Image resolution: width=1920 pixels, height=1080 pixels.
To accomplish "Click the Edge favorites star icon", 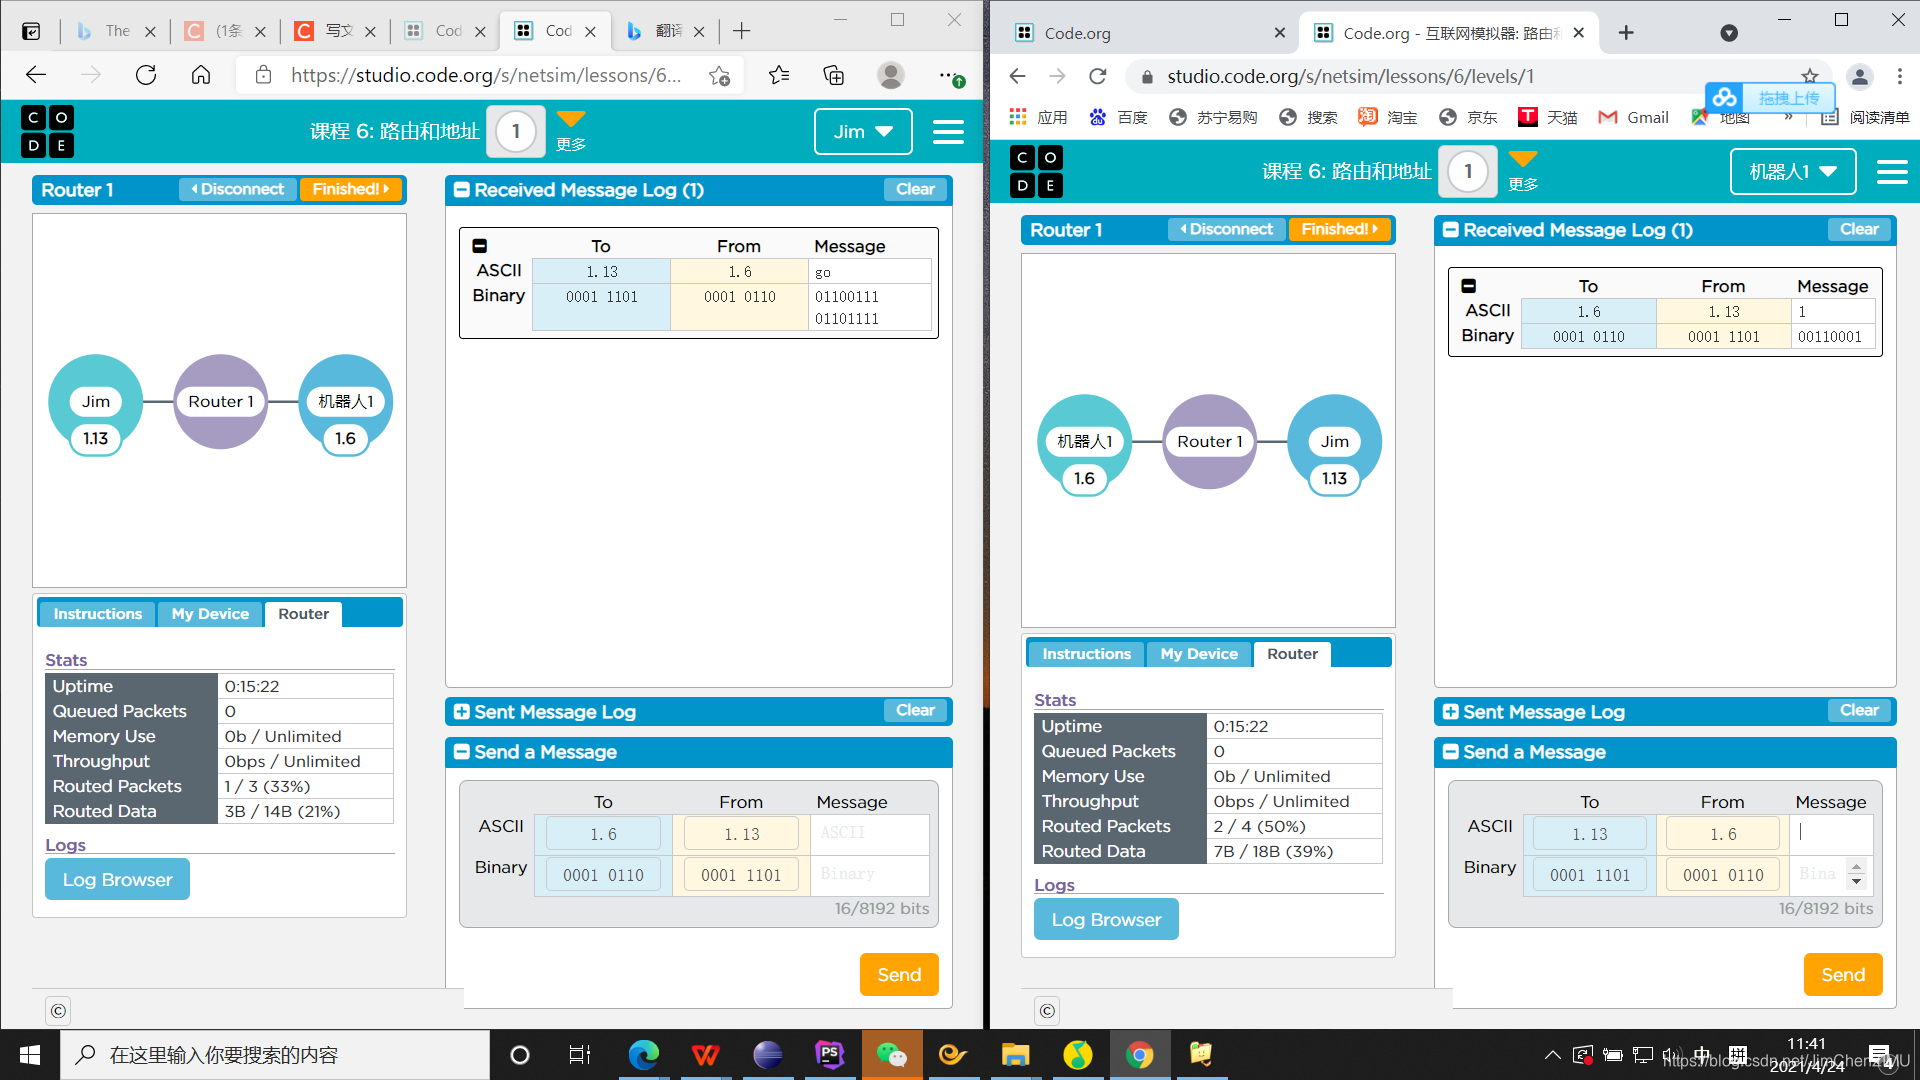I will (x=779, y=75).
